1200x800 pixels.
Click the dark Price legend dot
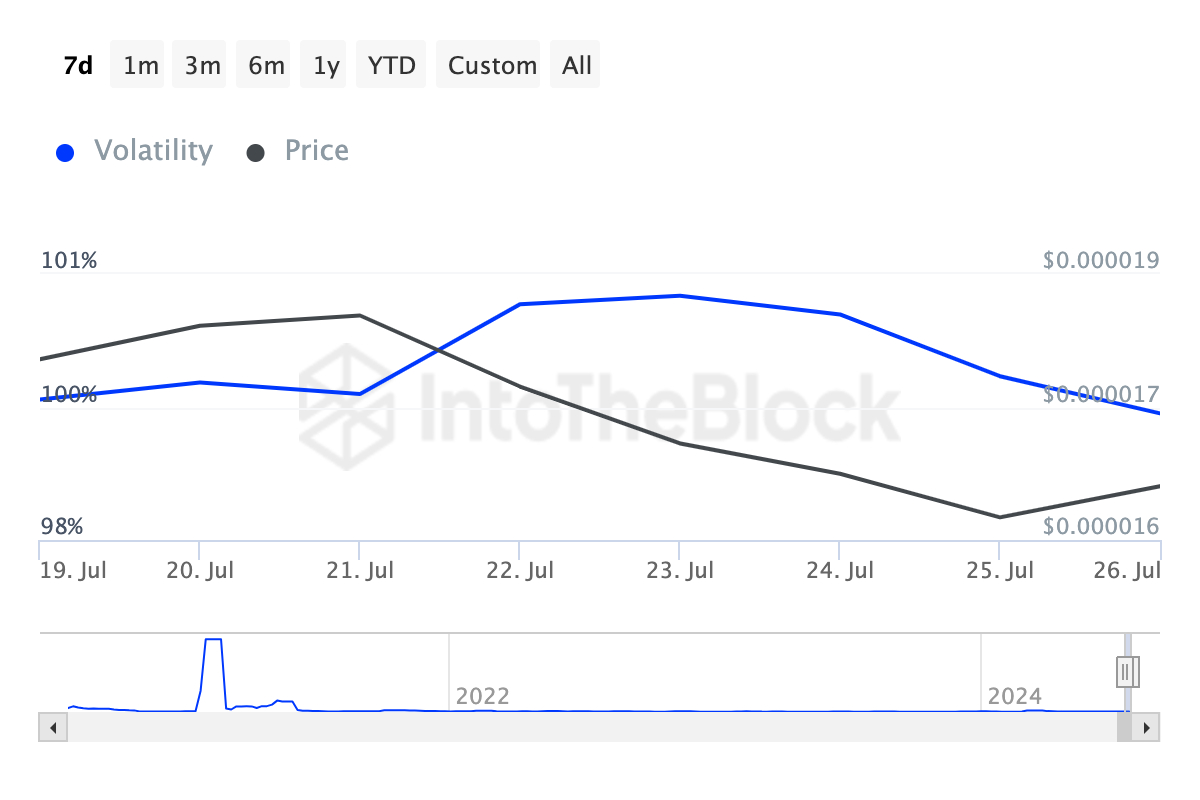click(256, 153)
